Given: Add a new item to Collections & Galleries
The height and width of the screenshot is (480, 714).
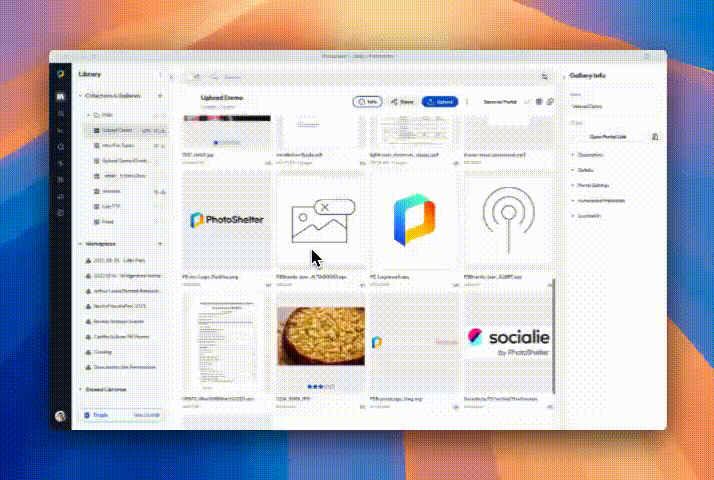Looking at the screenshot, I should click(x=160, y=96).
